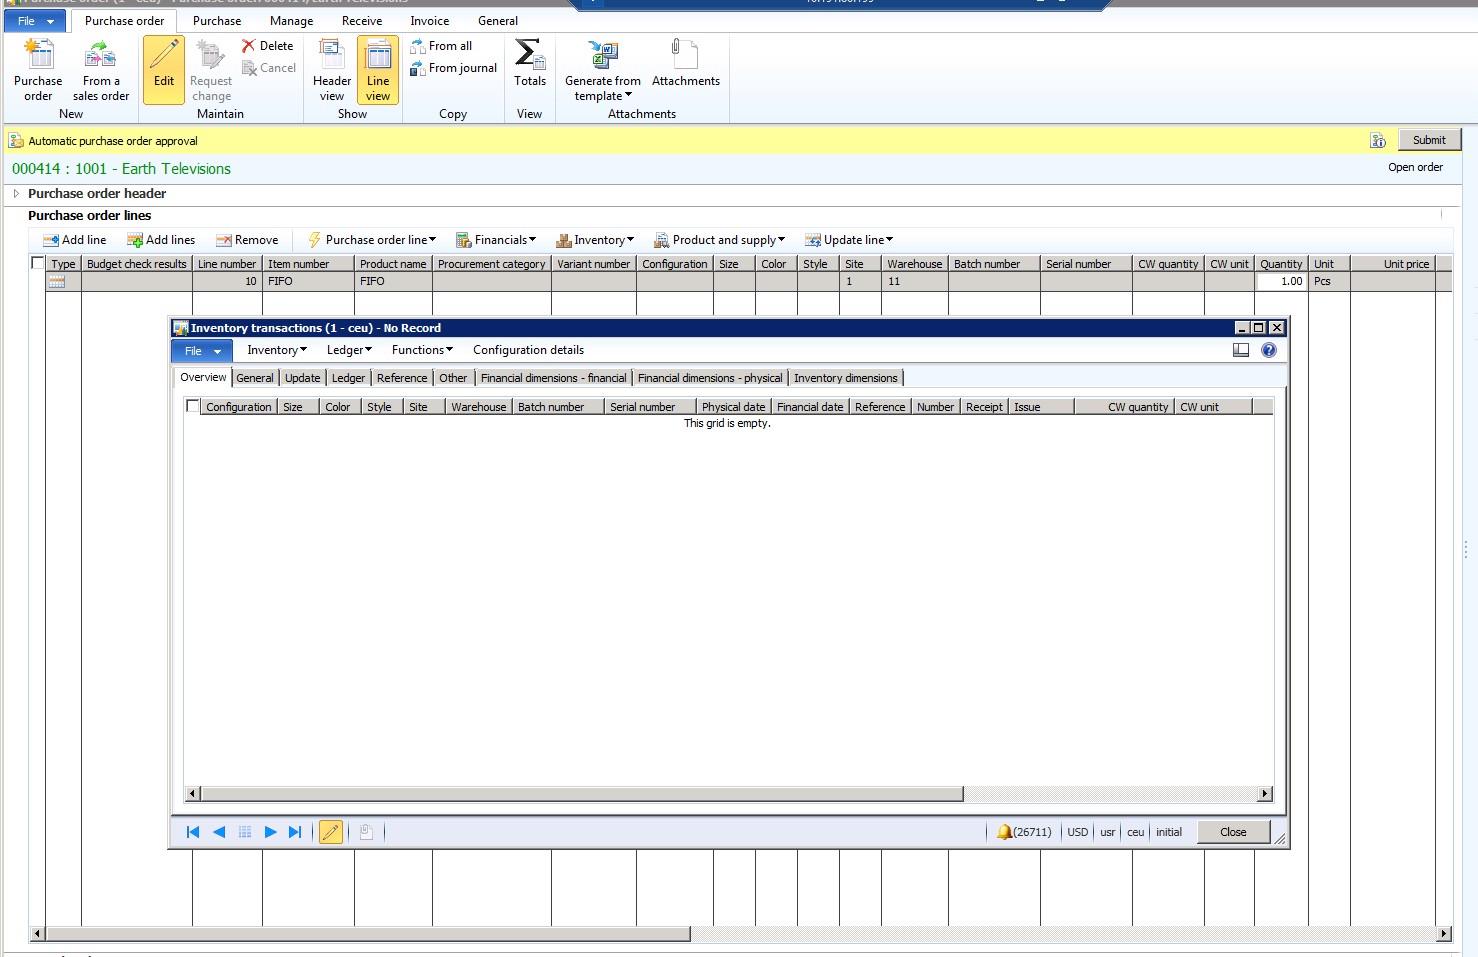Switch to the Receive ribbon tab

[x=361, y=21]
